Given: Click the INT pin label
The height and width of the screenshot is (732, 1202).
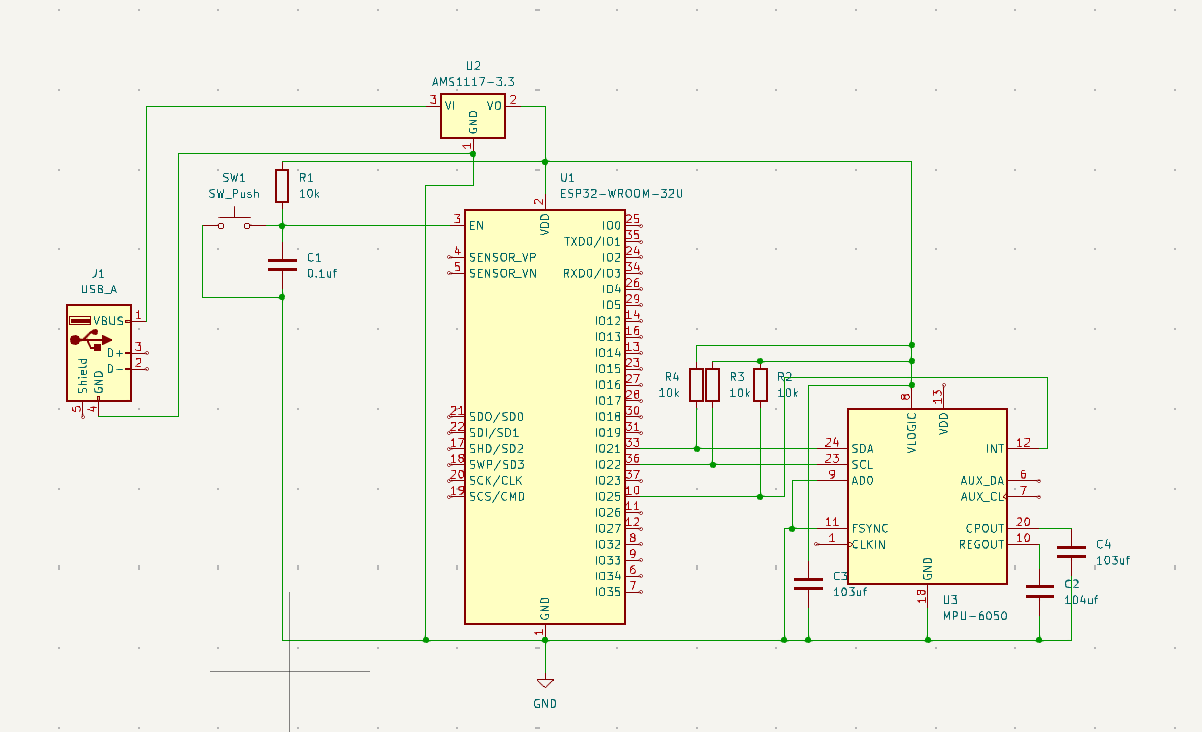Looking at the screenshot, I should [994, 449].
